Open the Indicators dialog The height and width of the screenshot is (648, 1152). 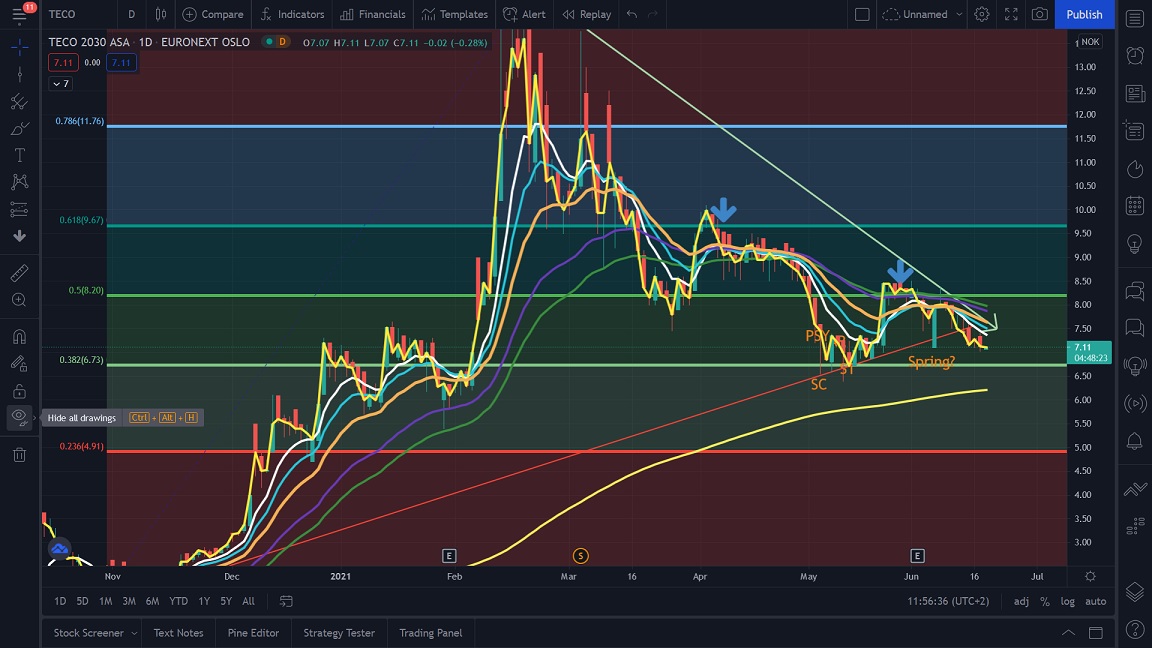[x=292, y=14]
